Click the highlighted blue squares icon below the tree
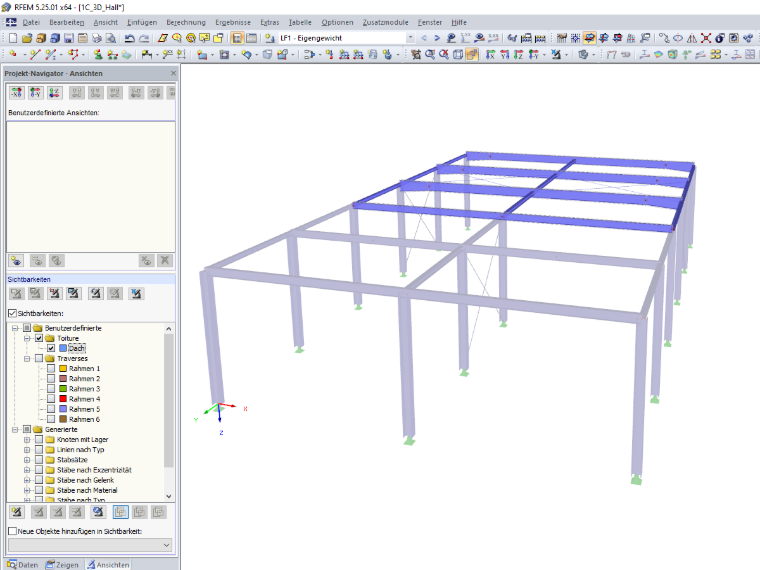This screenshot has width=760, height=570. [120, 512]
